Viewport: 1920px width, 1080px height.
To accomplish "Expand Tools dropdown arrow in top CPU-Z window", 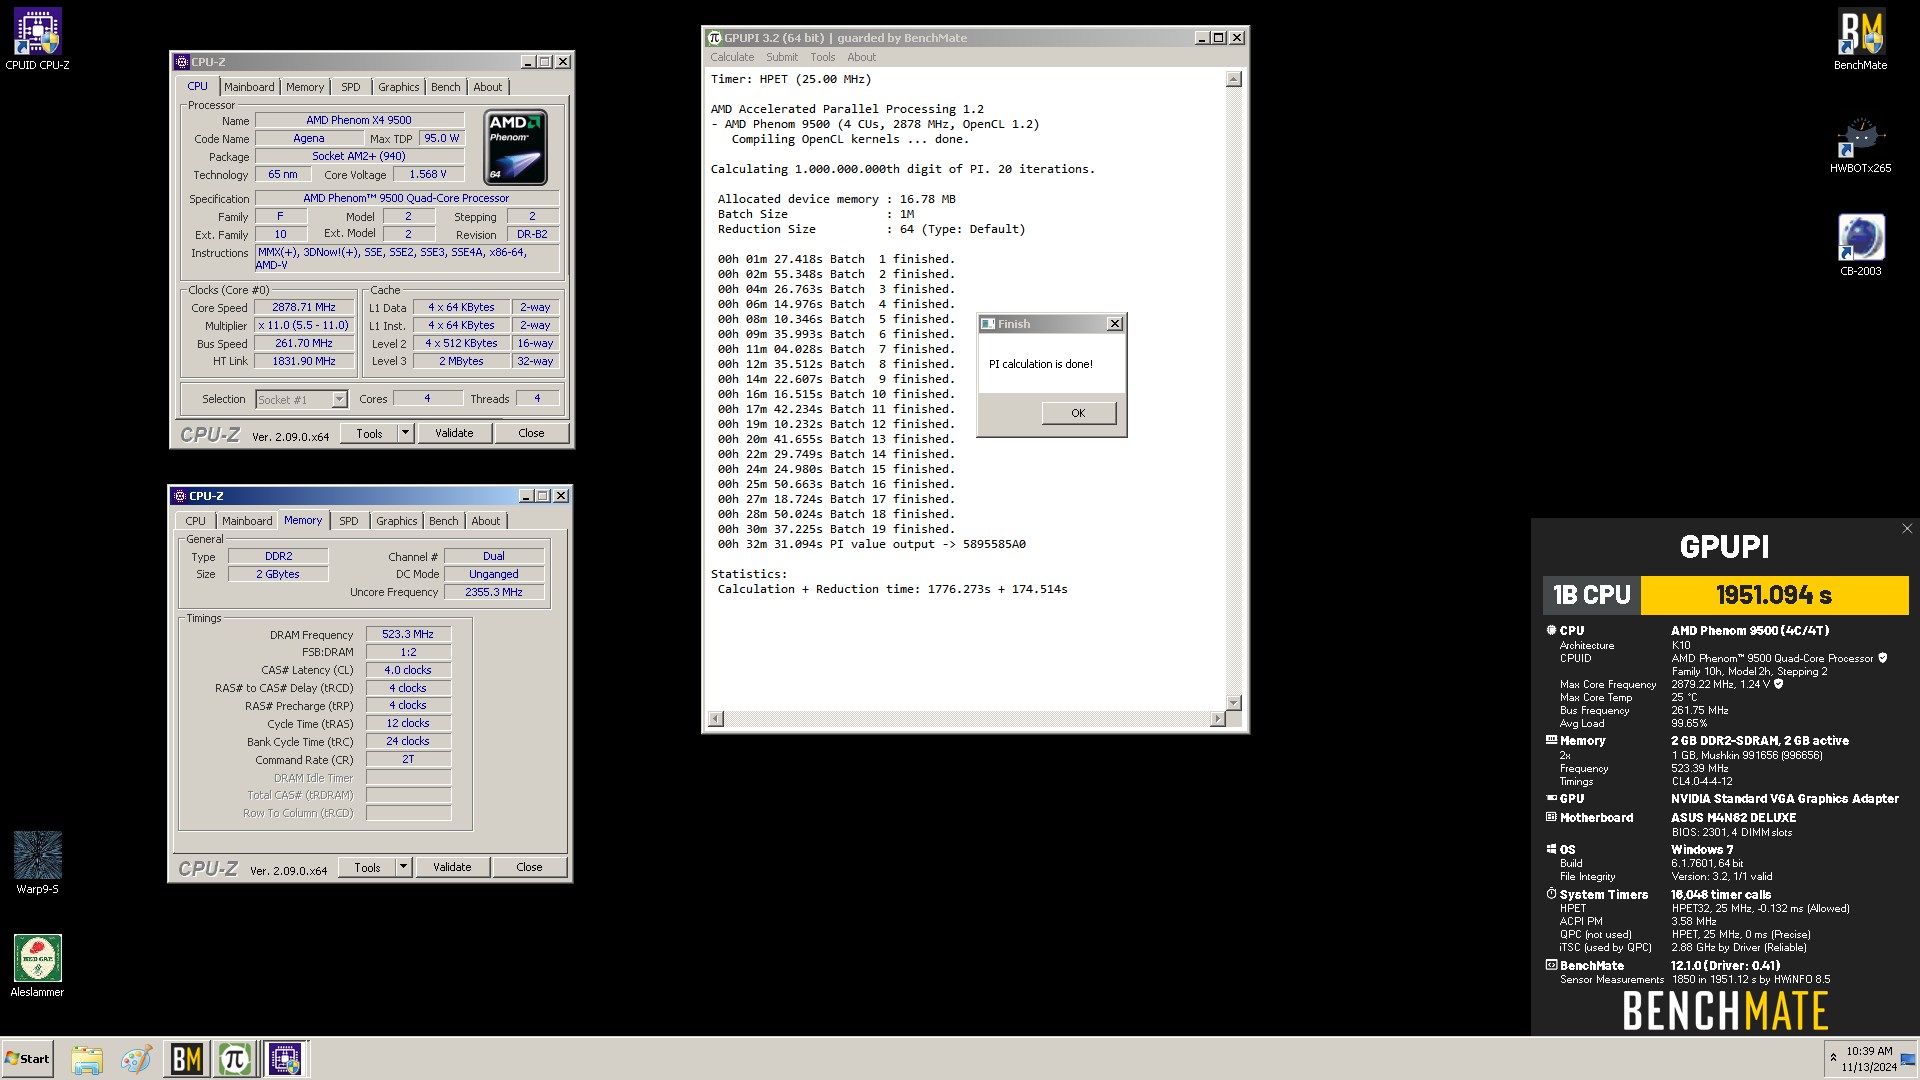I will coord(405,433).
